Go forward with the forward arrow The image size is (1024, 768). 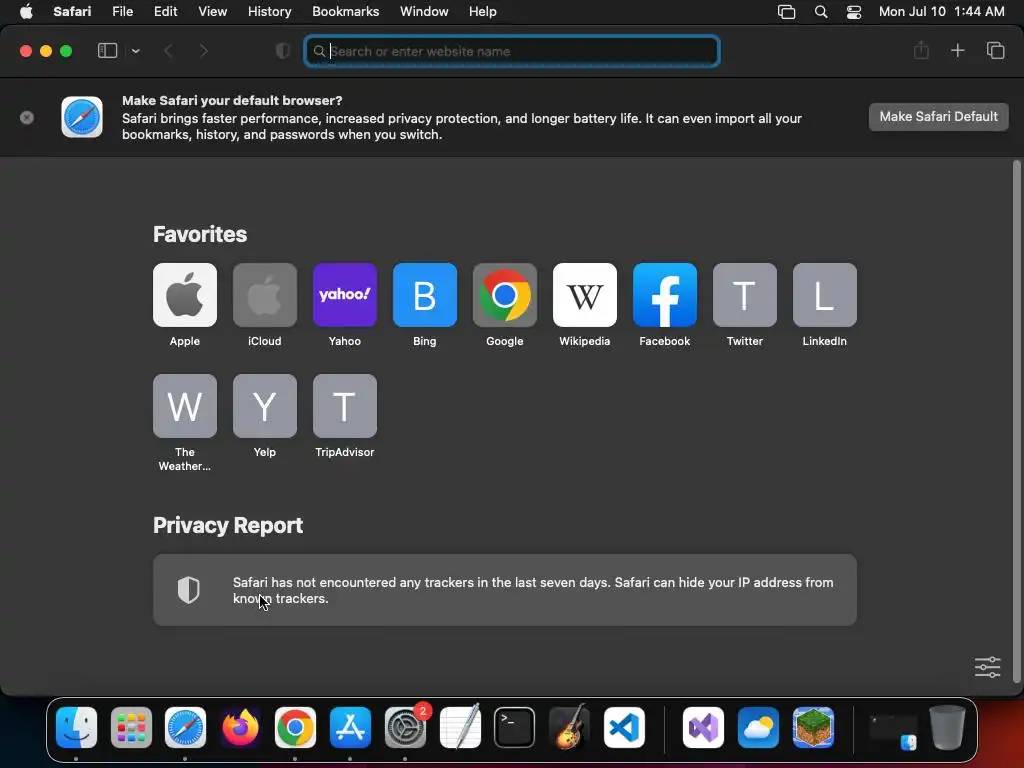point(203,51)
